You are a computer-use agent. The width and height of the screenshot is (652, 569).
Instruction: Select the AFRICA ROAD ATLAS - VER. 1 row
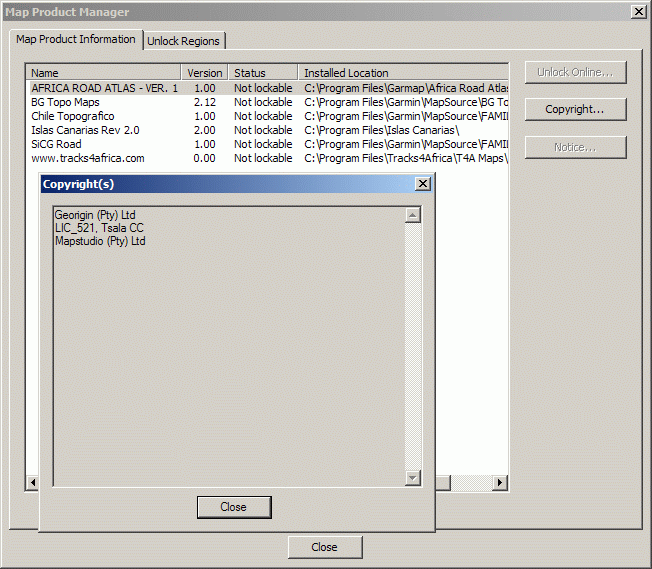267,88
